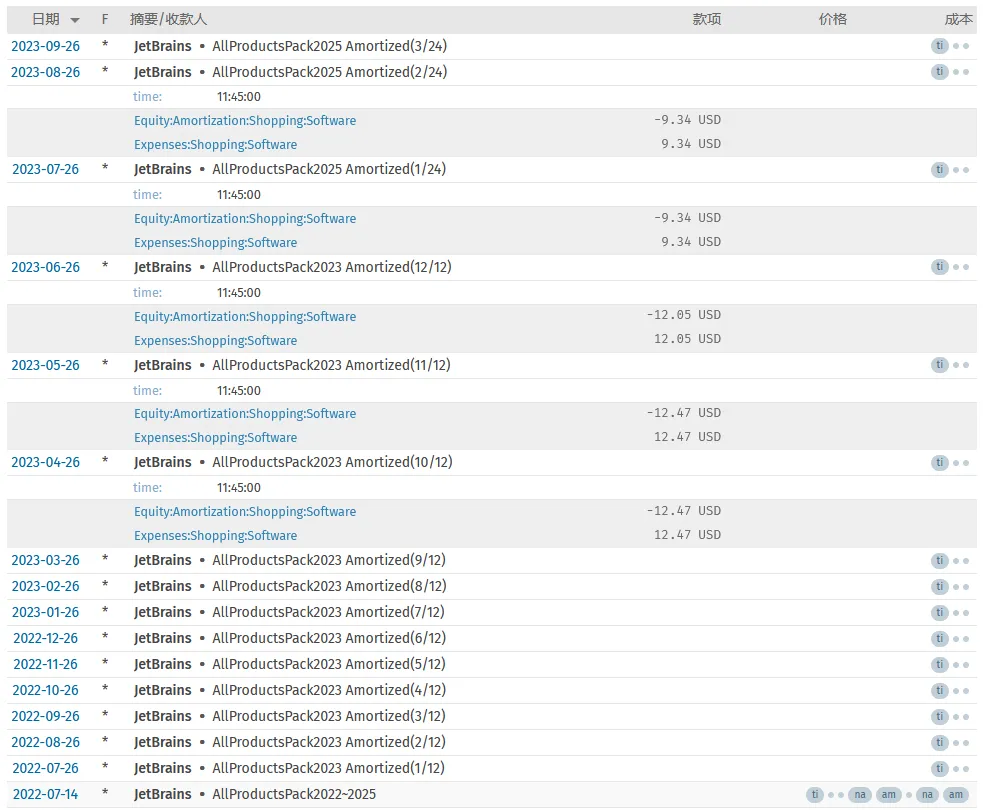Open the 2022-07-14 date link
Image resolution: width=983 pixels, height=810 pixels.
pos(46,794)
